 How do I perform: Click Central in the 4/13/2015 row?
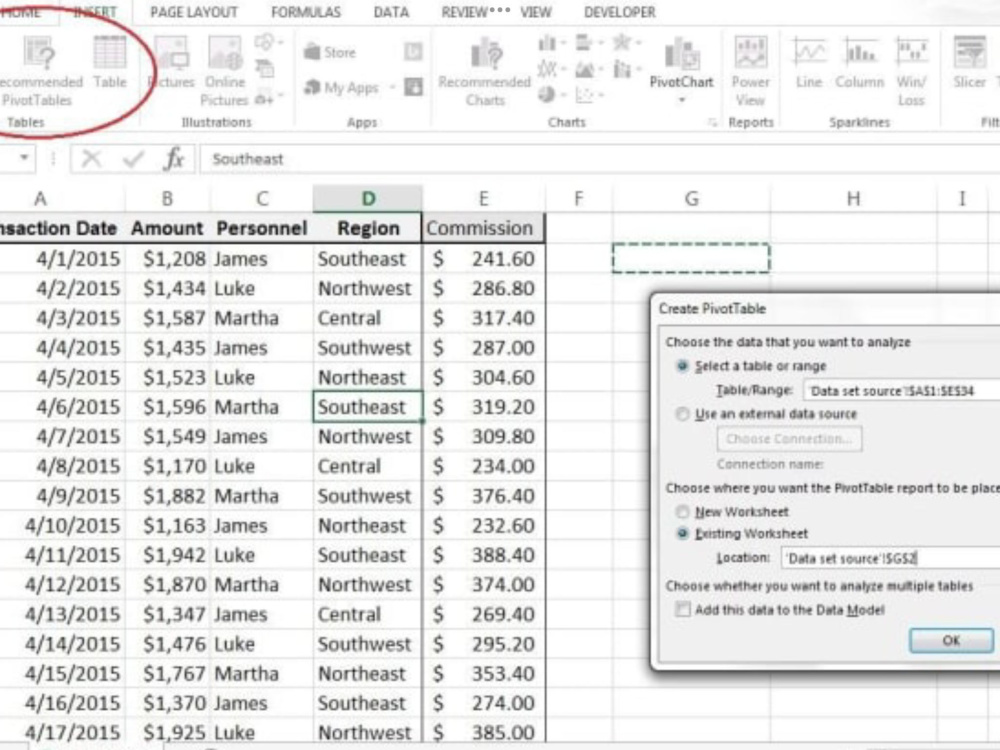click(367, 614)
